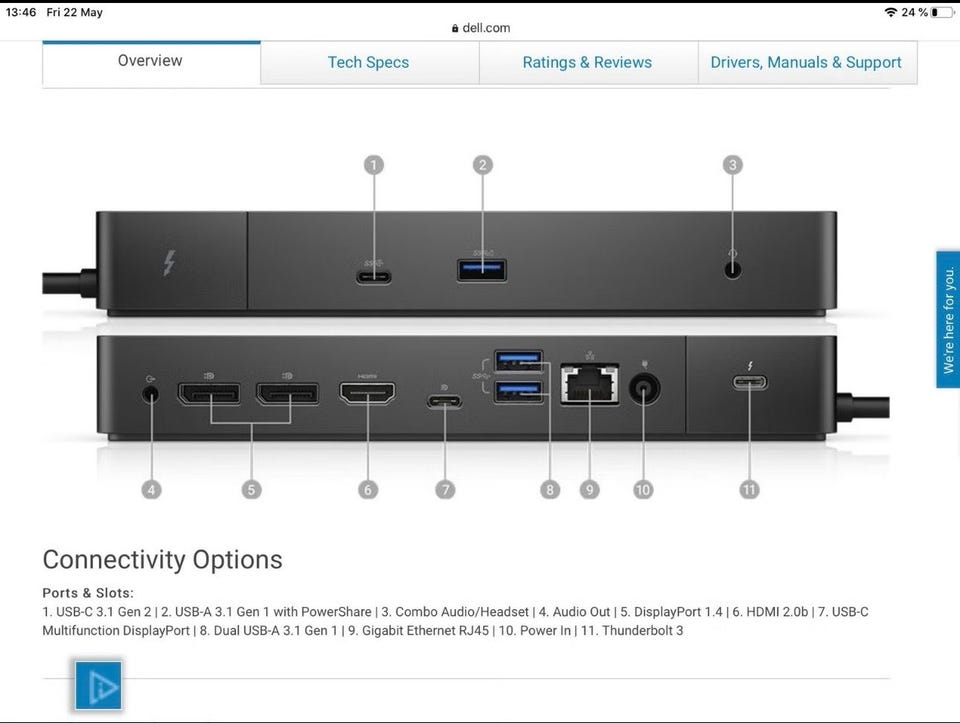Switch to the Tech Specs tab
Image resolution: width=960 pixels, height=723 pixels.
click(x=369, y=62)
